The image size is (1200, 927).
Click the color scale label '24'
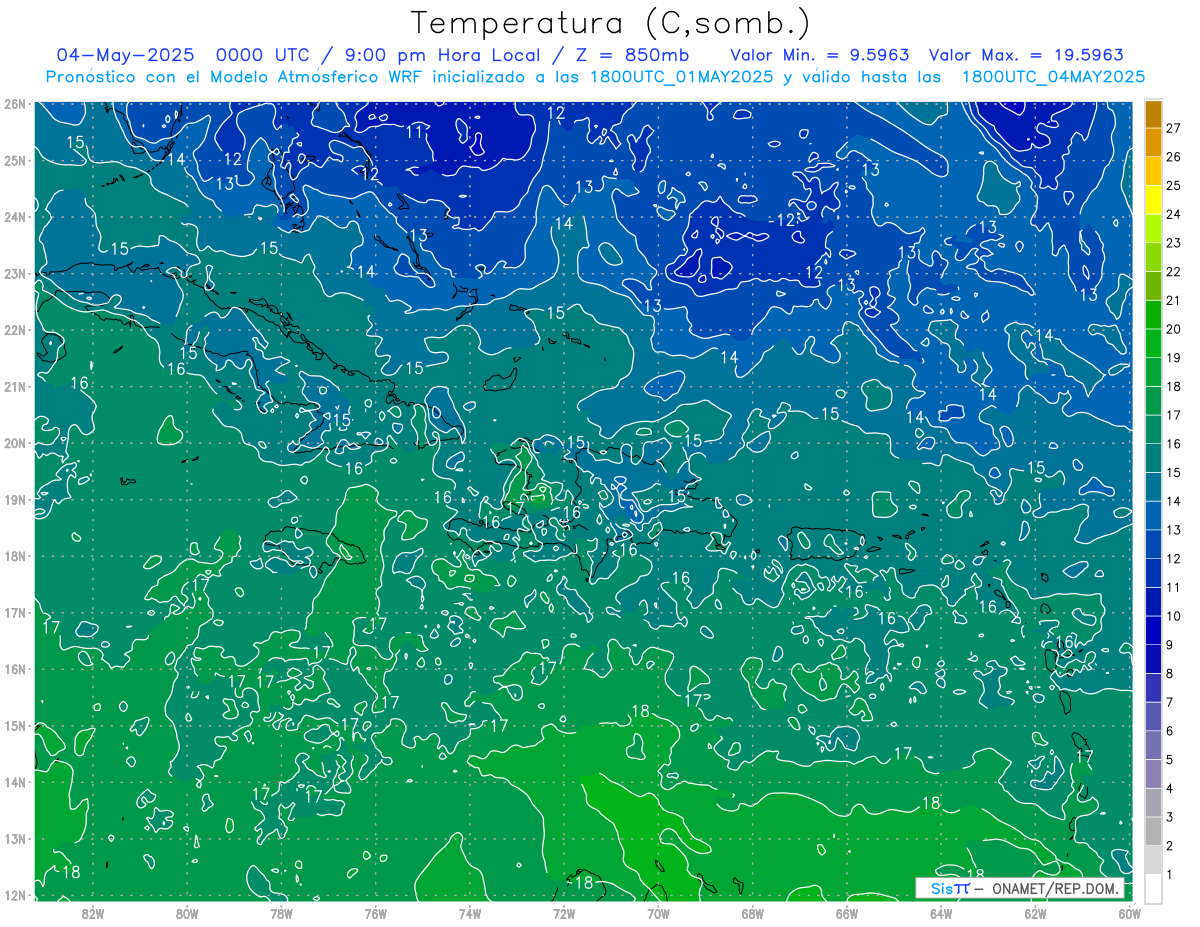click(1174, 214)
